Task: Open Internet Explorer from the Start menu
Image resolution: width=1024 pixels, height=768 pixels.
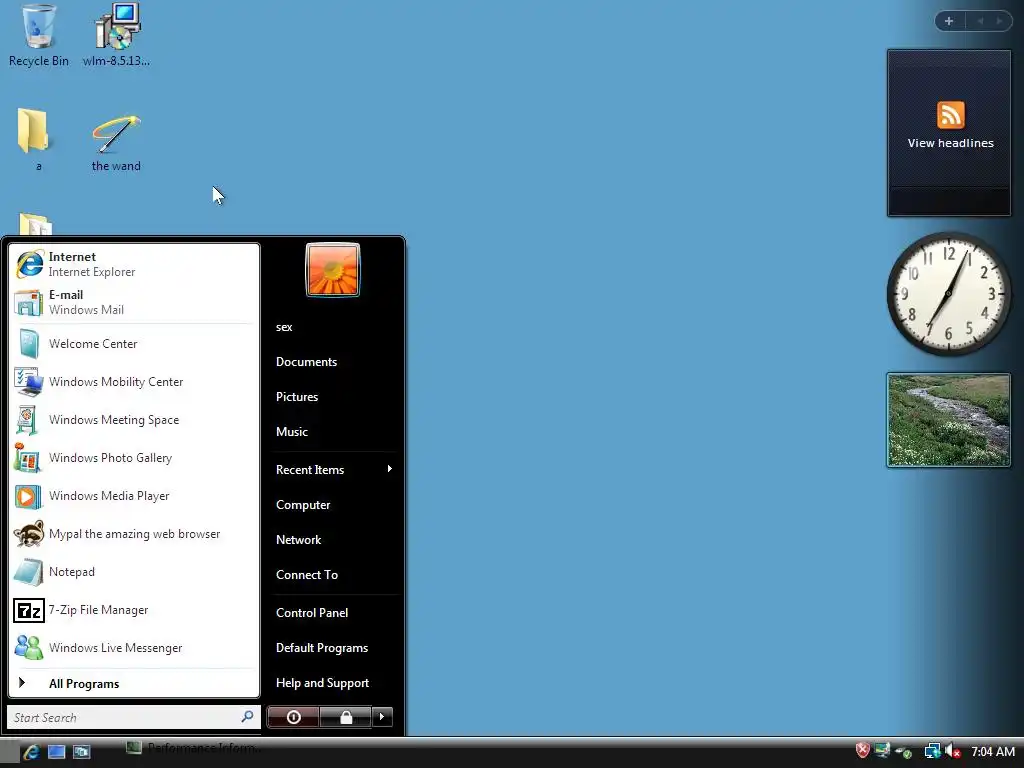Action: 134,264
